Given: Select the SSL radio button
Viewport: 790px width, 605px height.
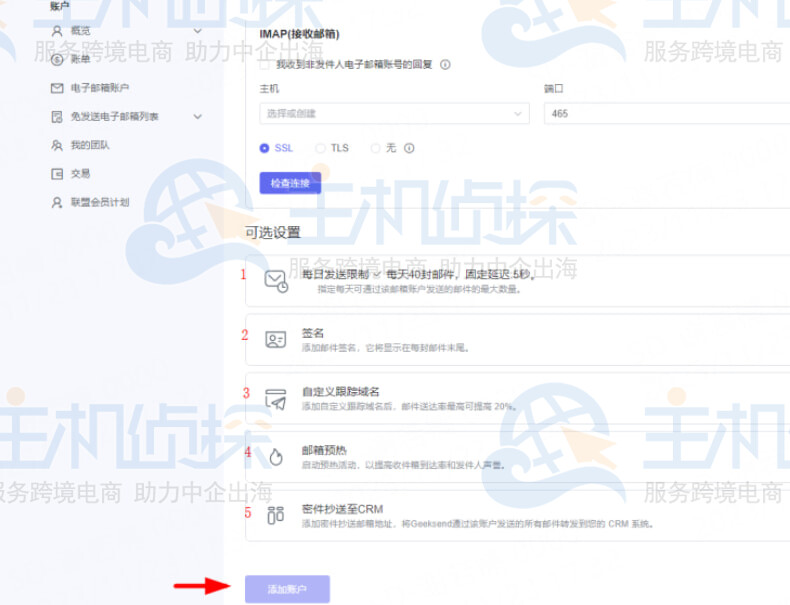Looking at the screenshot, I should (x=265, y=148).
